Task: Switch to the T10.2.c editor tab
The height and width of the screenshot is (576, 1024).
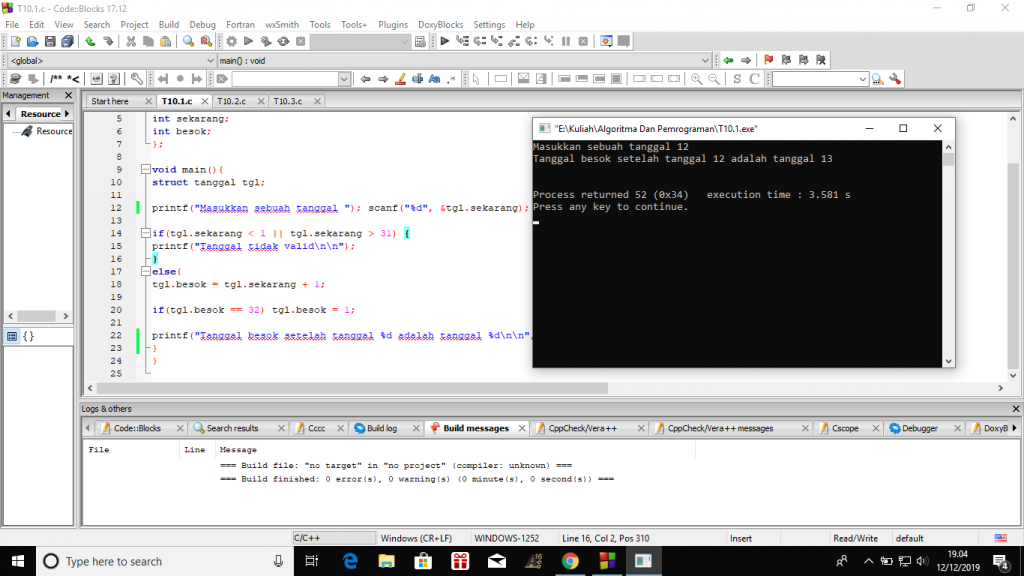Action: point(231,101)
